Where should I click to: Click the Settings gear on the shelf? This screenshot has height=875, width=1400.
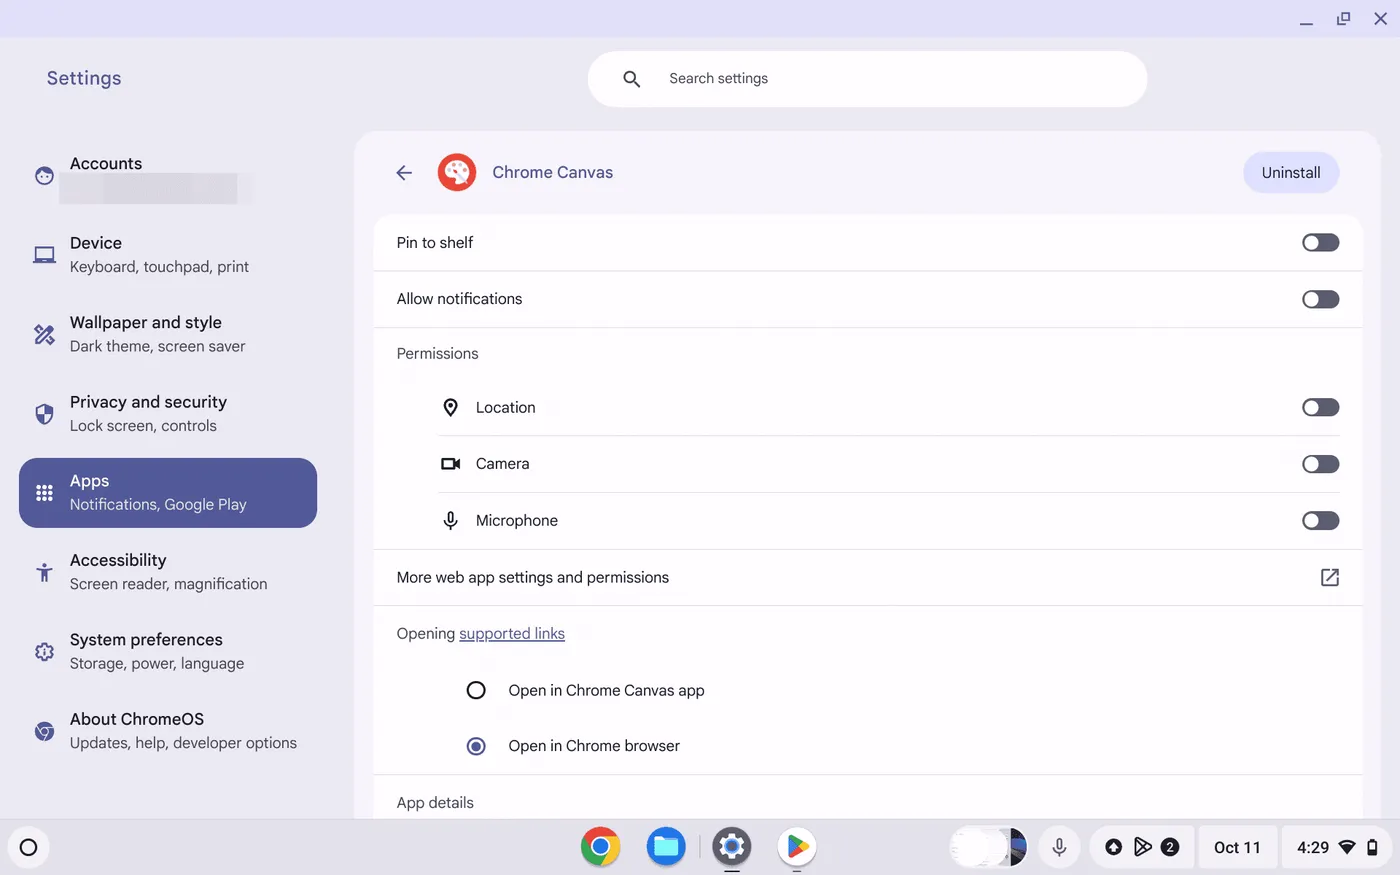tap(732, 847)
